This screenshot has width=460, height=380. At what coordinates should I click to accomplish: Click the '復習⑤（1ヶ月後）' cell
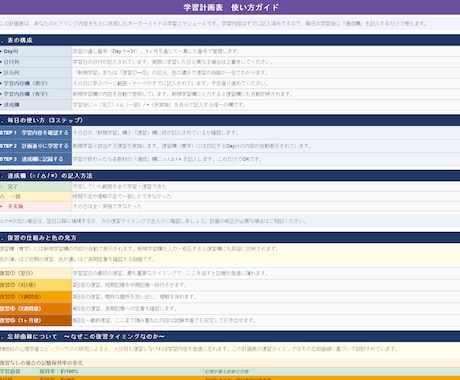[x=36, y=320]
